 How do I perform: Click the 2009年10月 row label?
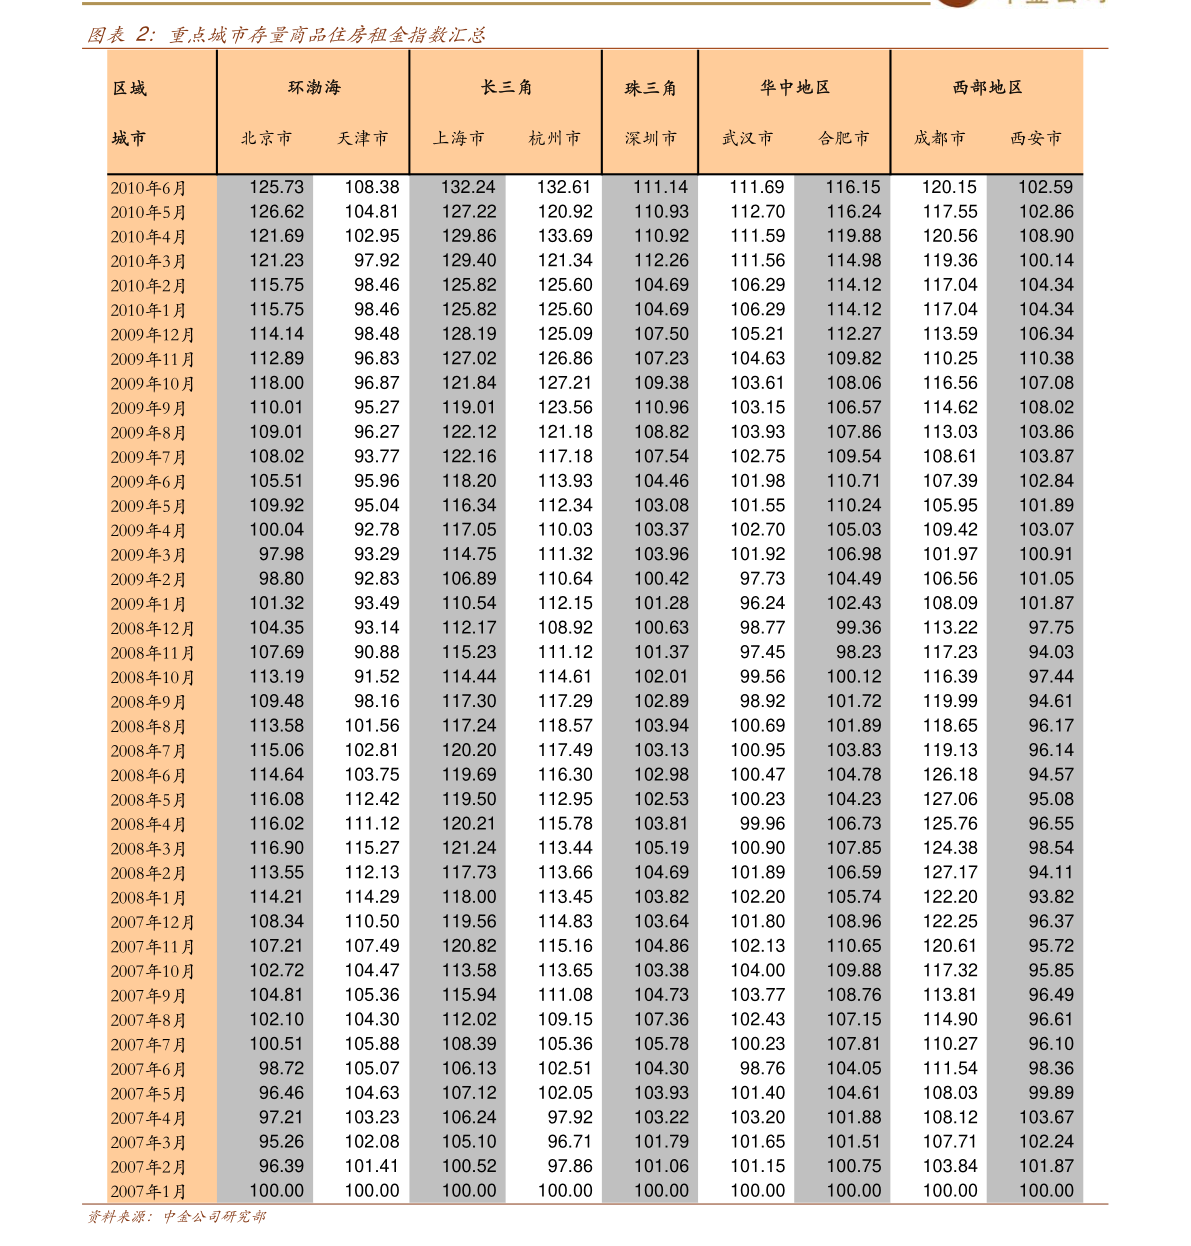pos(152,384)
